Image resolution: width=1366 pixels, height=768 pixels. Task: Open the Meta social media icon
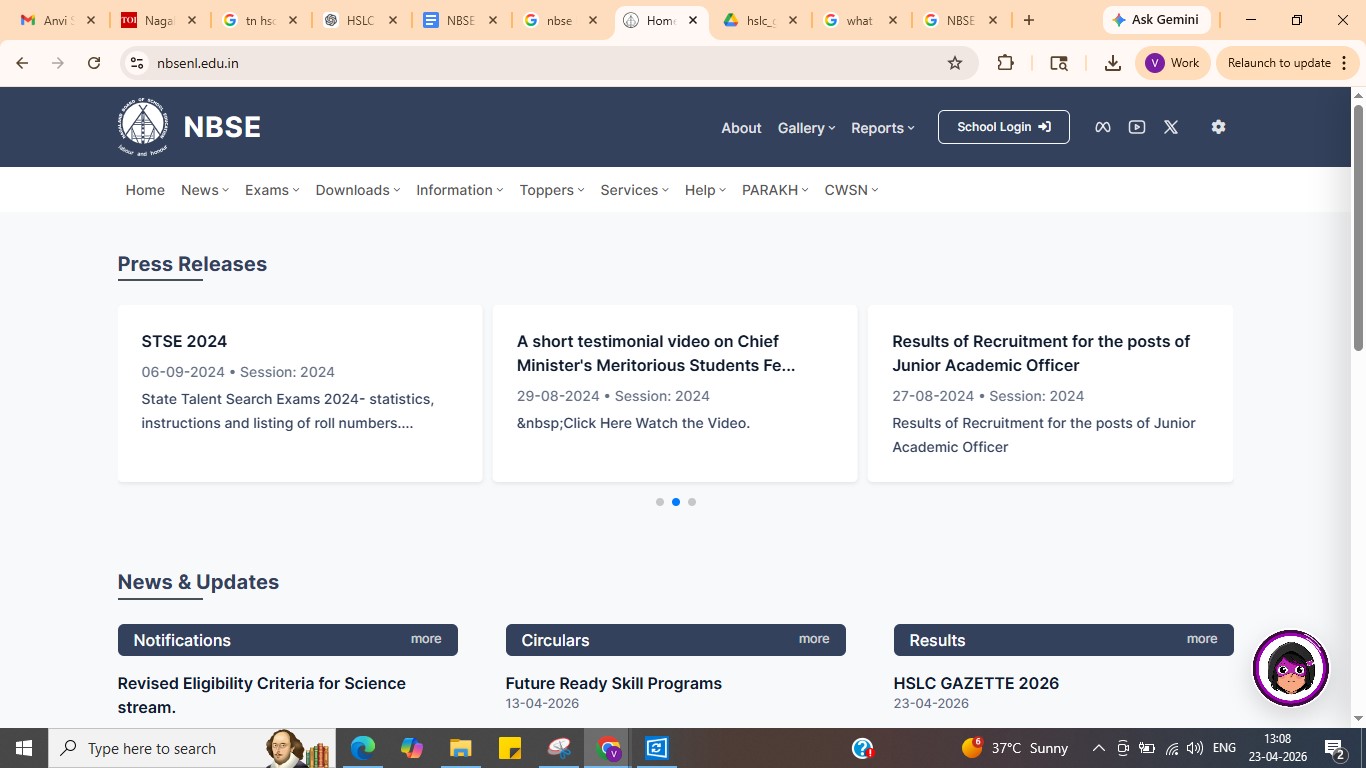(1102, 127)
